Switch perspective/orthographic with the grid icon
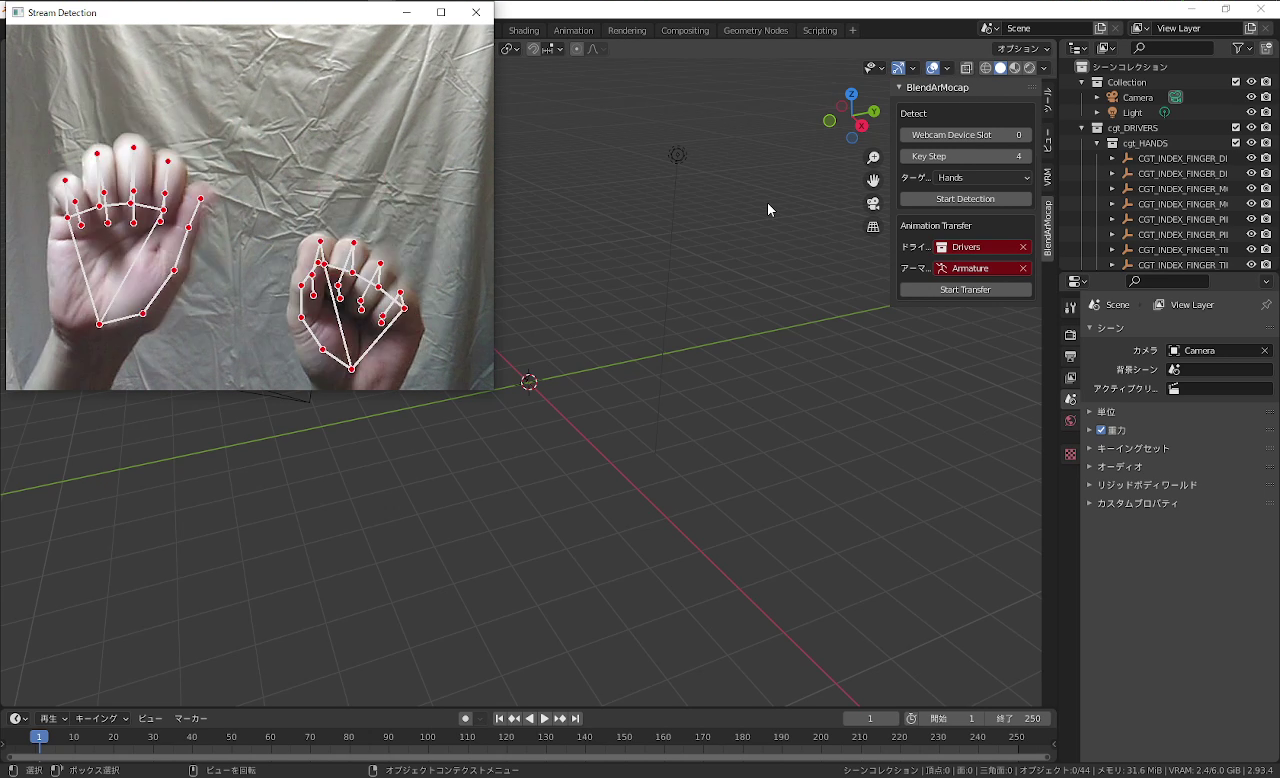 pos(873,227)
